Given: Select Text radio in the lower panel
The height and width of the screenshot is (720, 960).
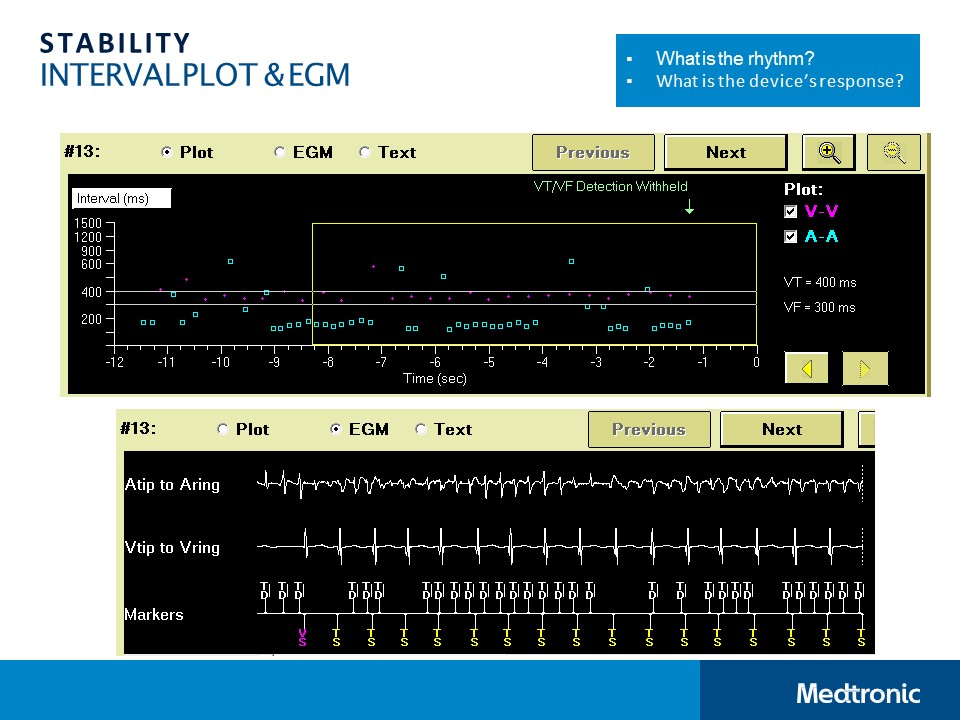Looking at the screenshot, I should [421, 429].
